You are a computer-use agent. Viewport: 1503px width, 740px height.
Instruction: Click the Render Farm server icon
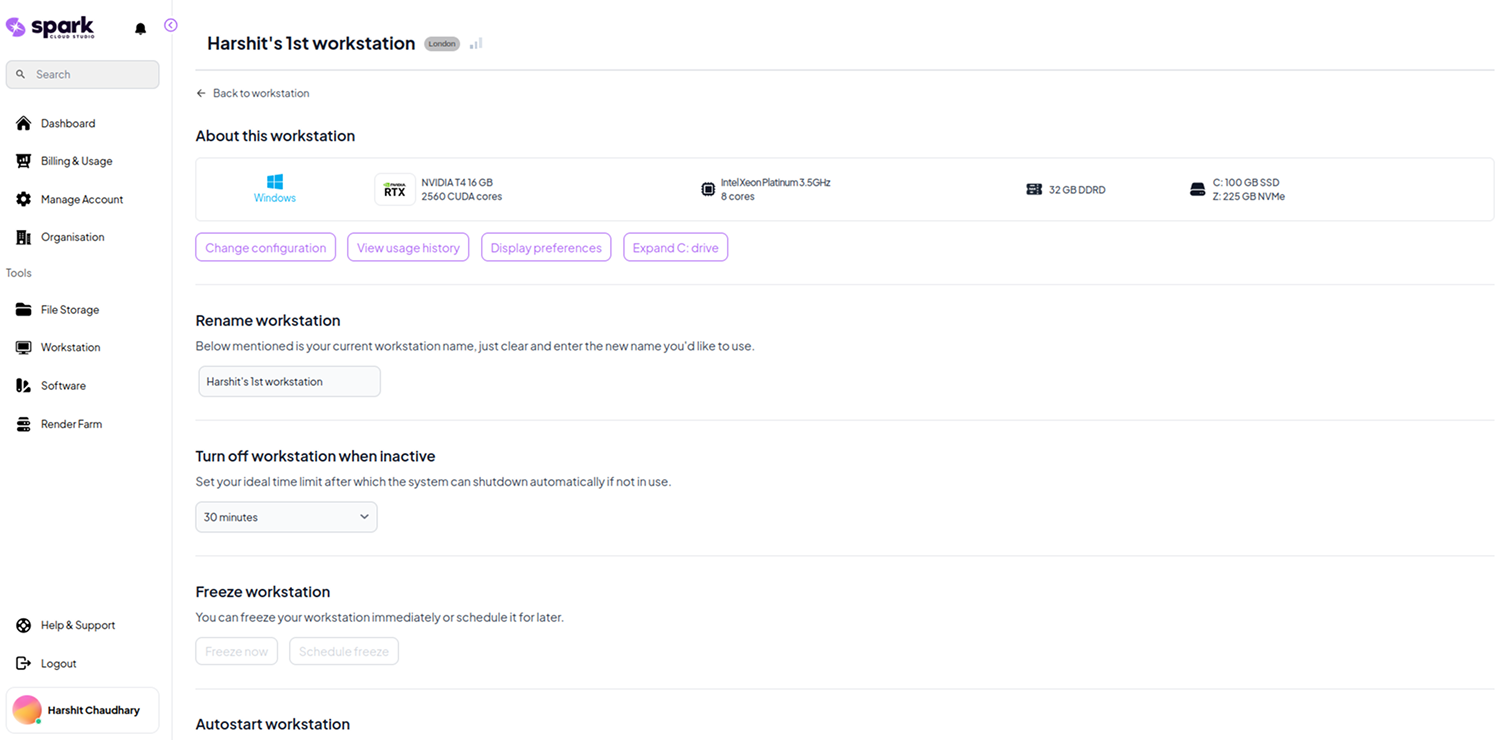click(x=23, y=424)
